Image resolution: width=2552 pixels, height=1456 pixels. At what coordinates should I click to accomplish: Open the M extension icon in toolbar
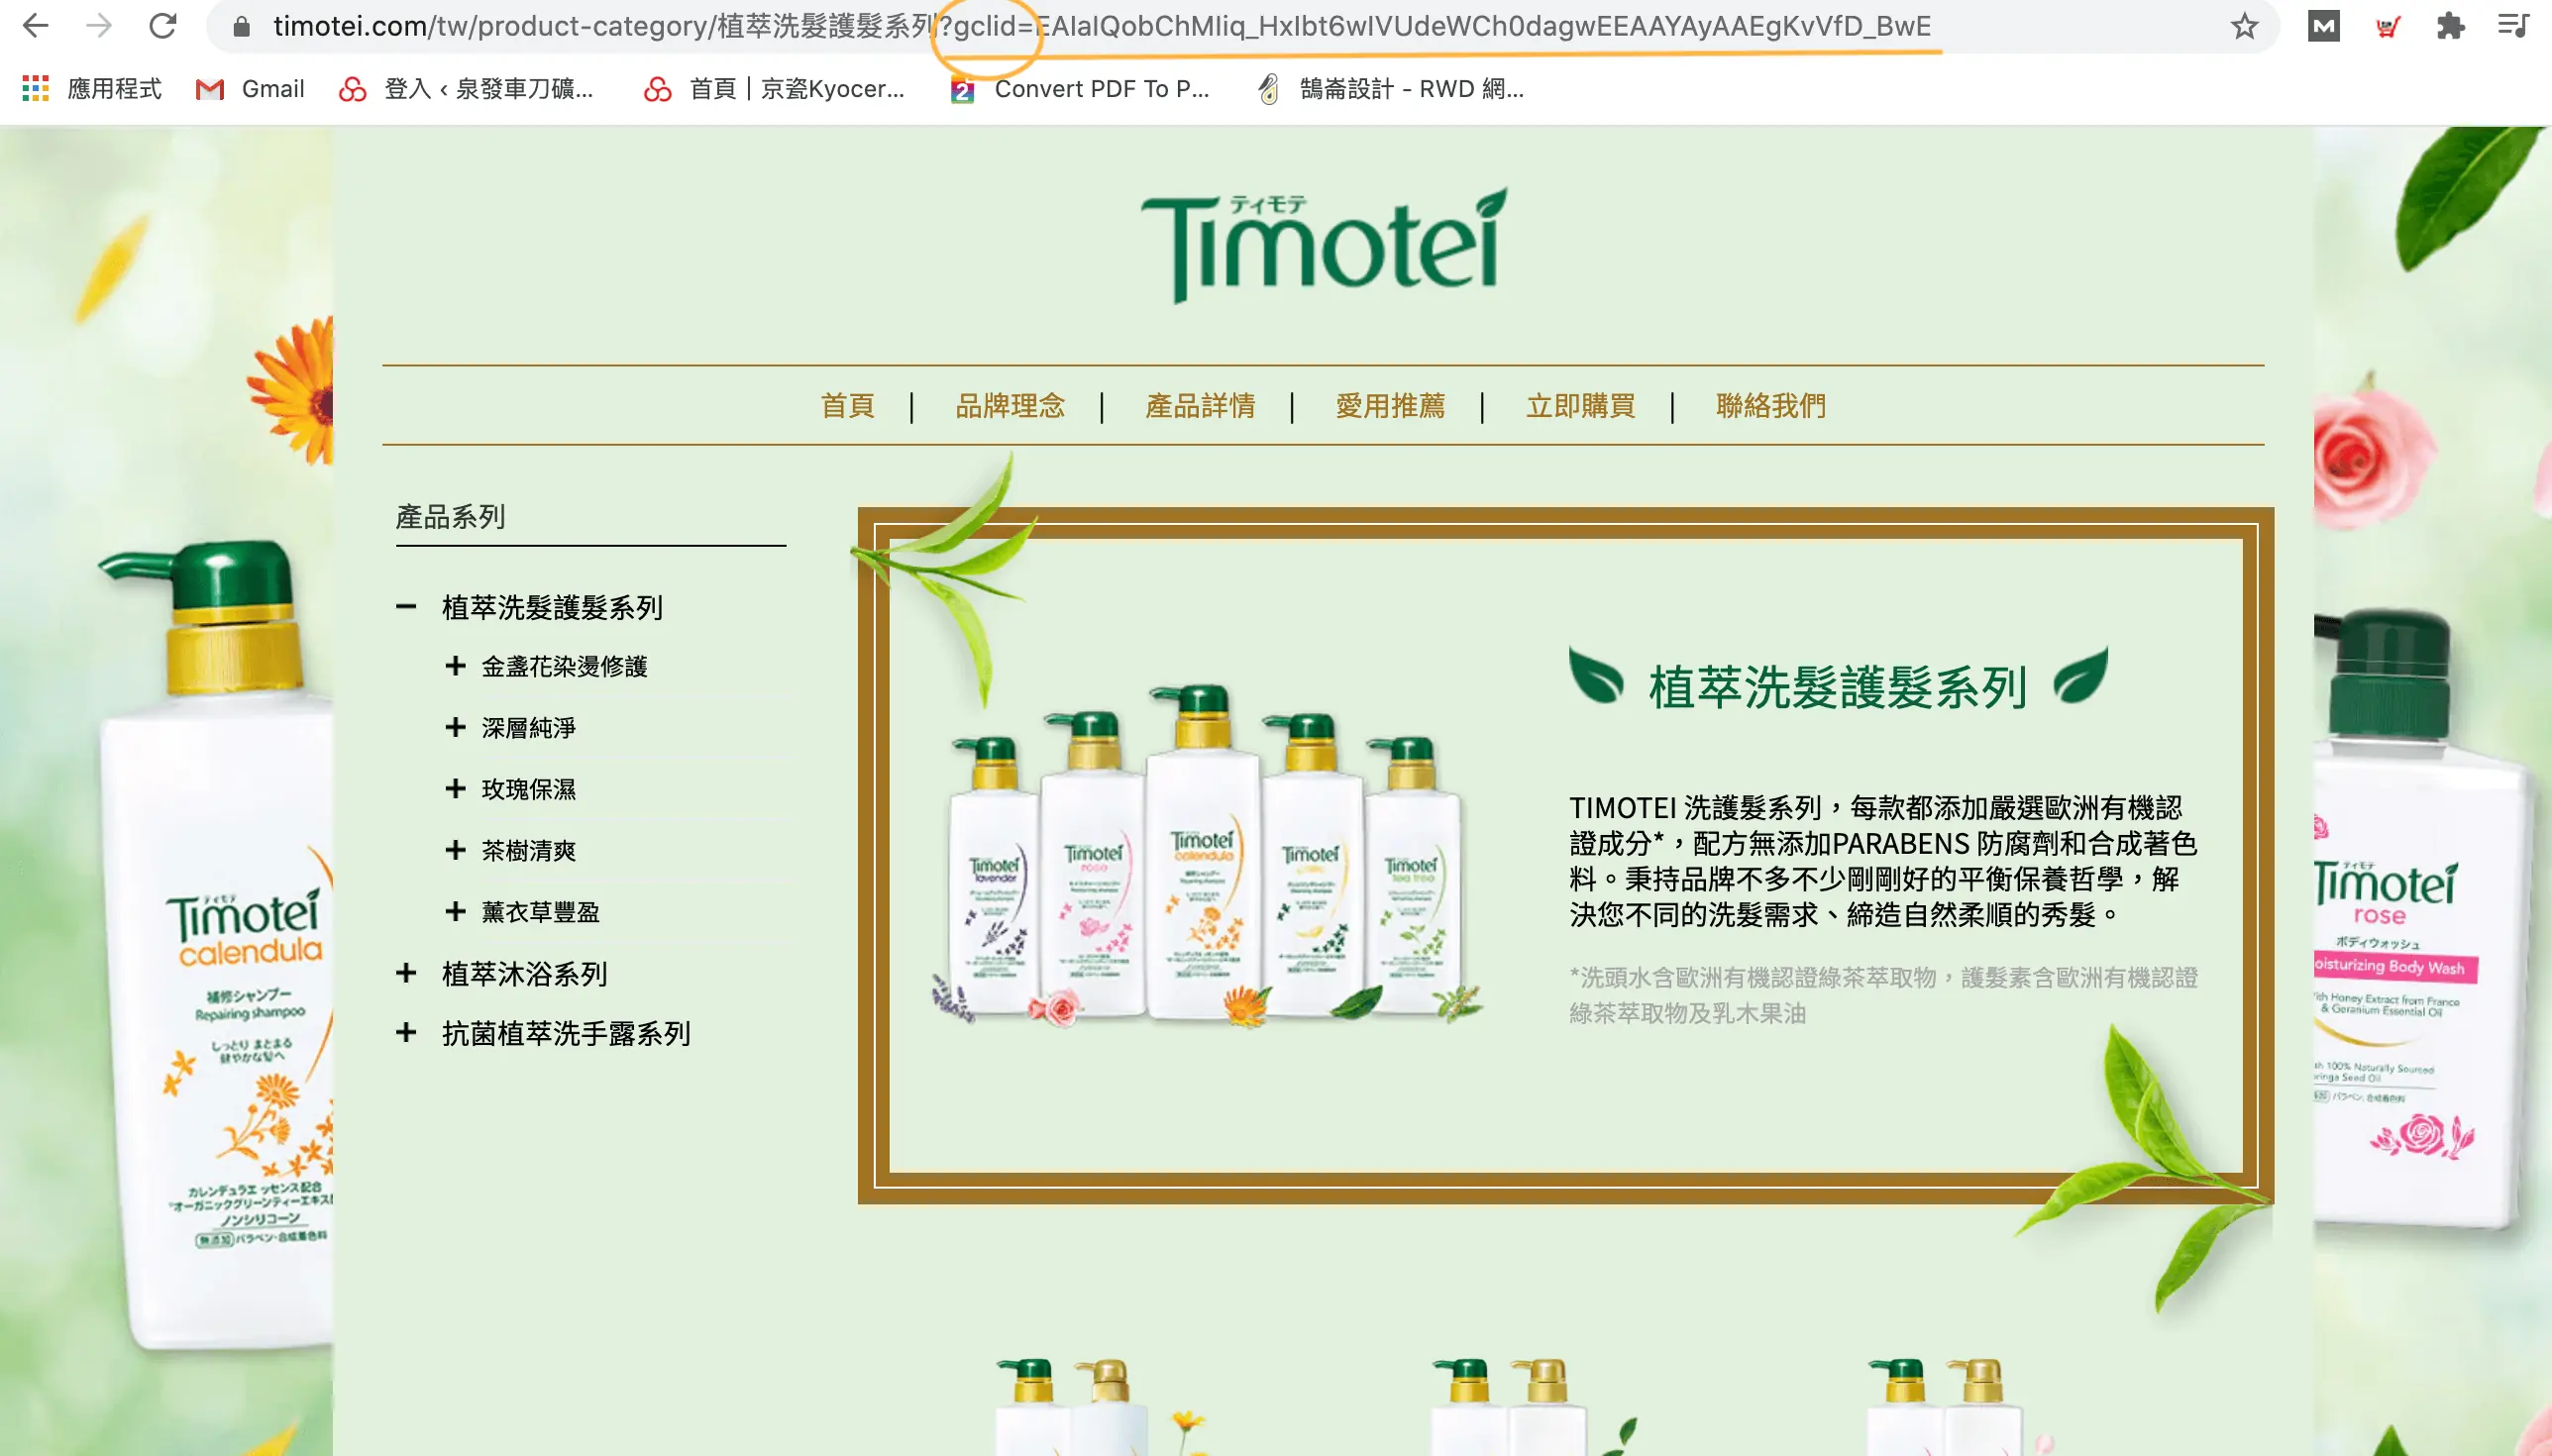2324,26
